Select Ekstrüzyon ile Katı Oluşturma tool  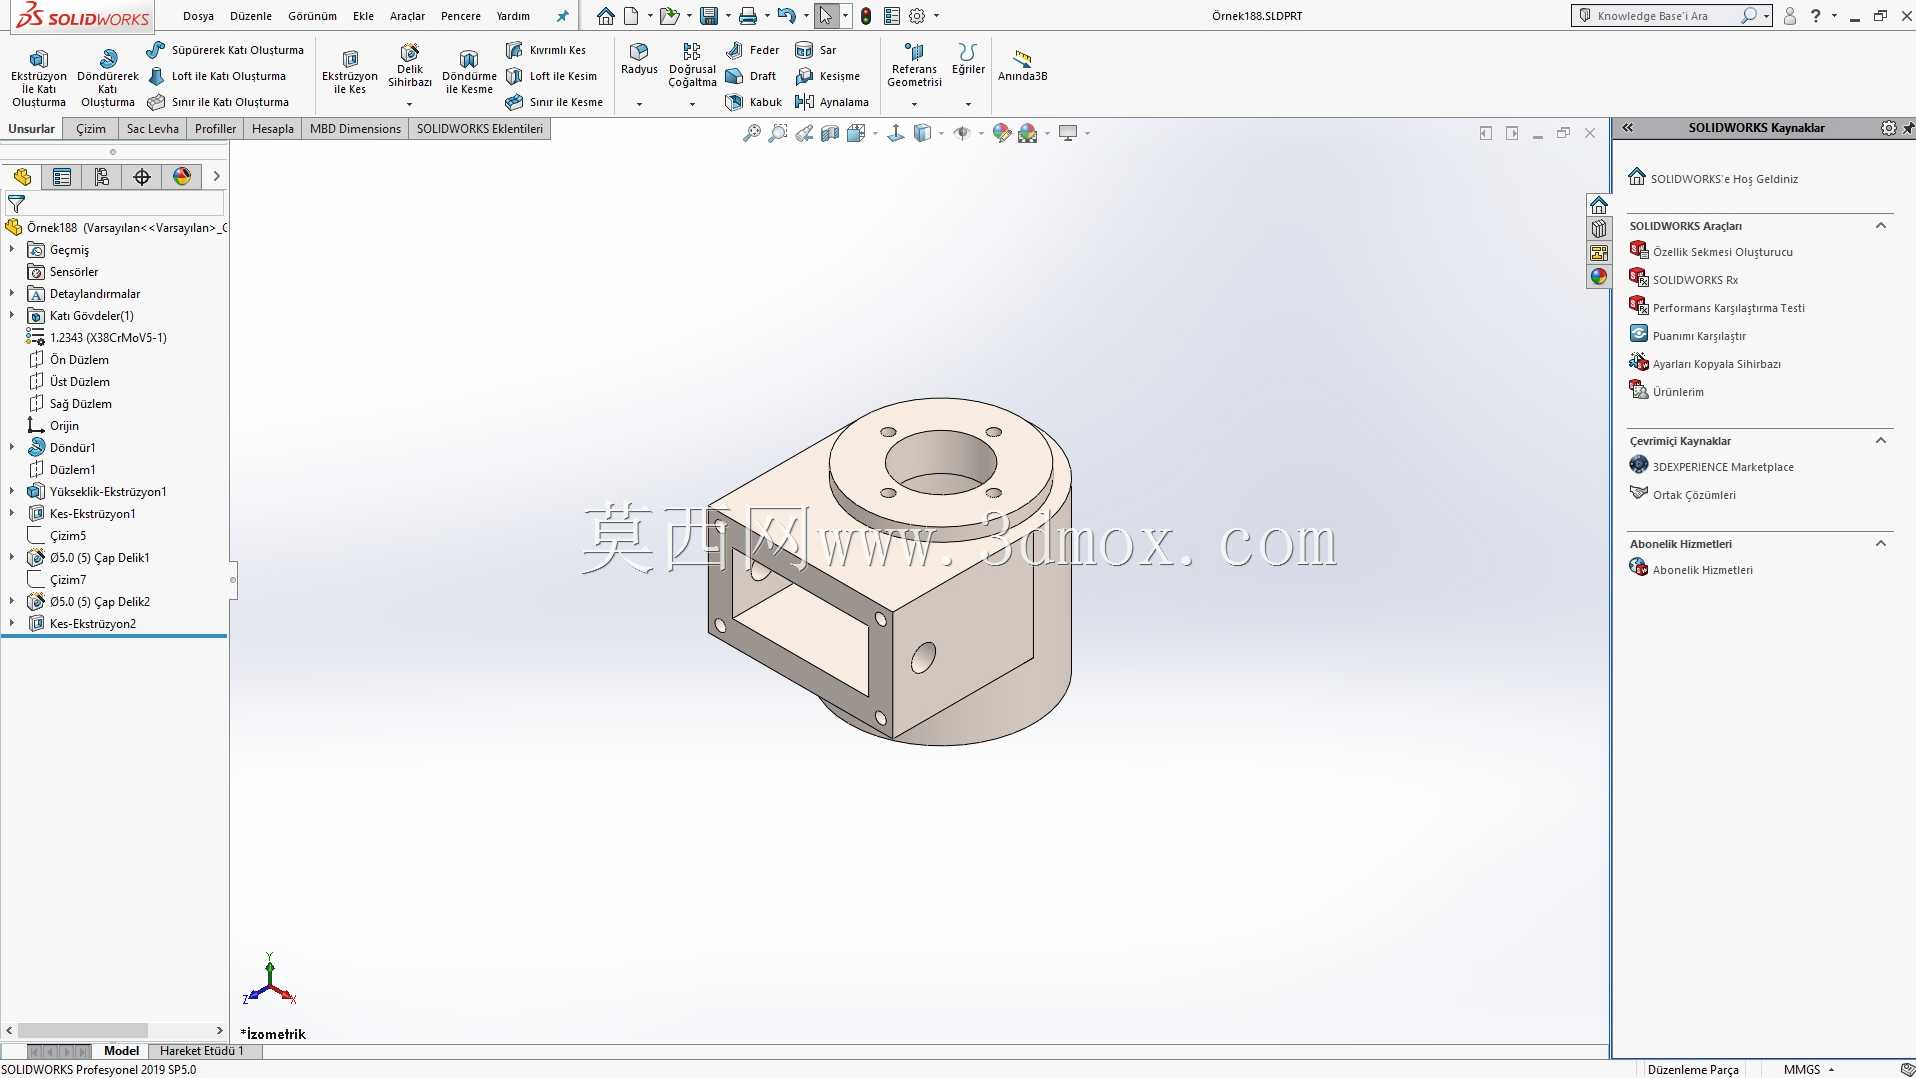pos(38,78)
